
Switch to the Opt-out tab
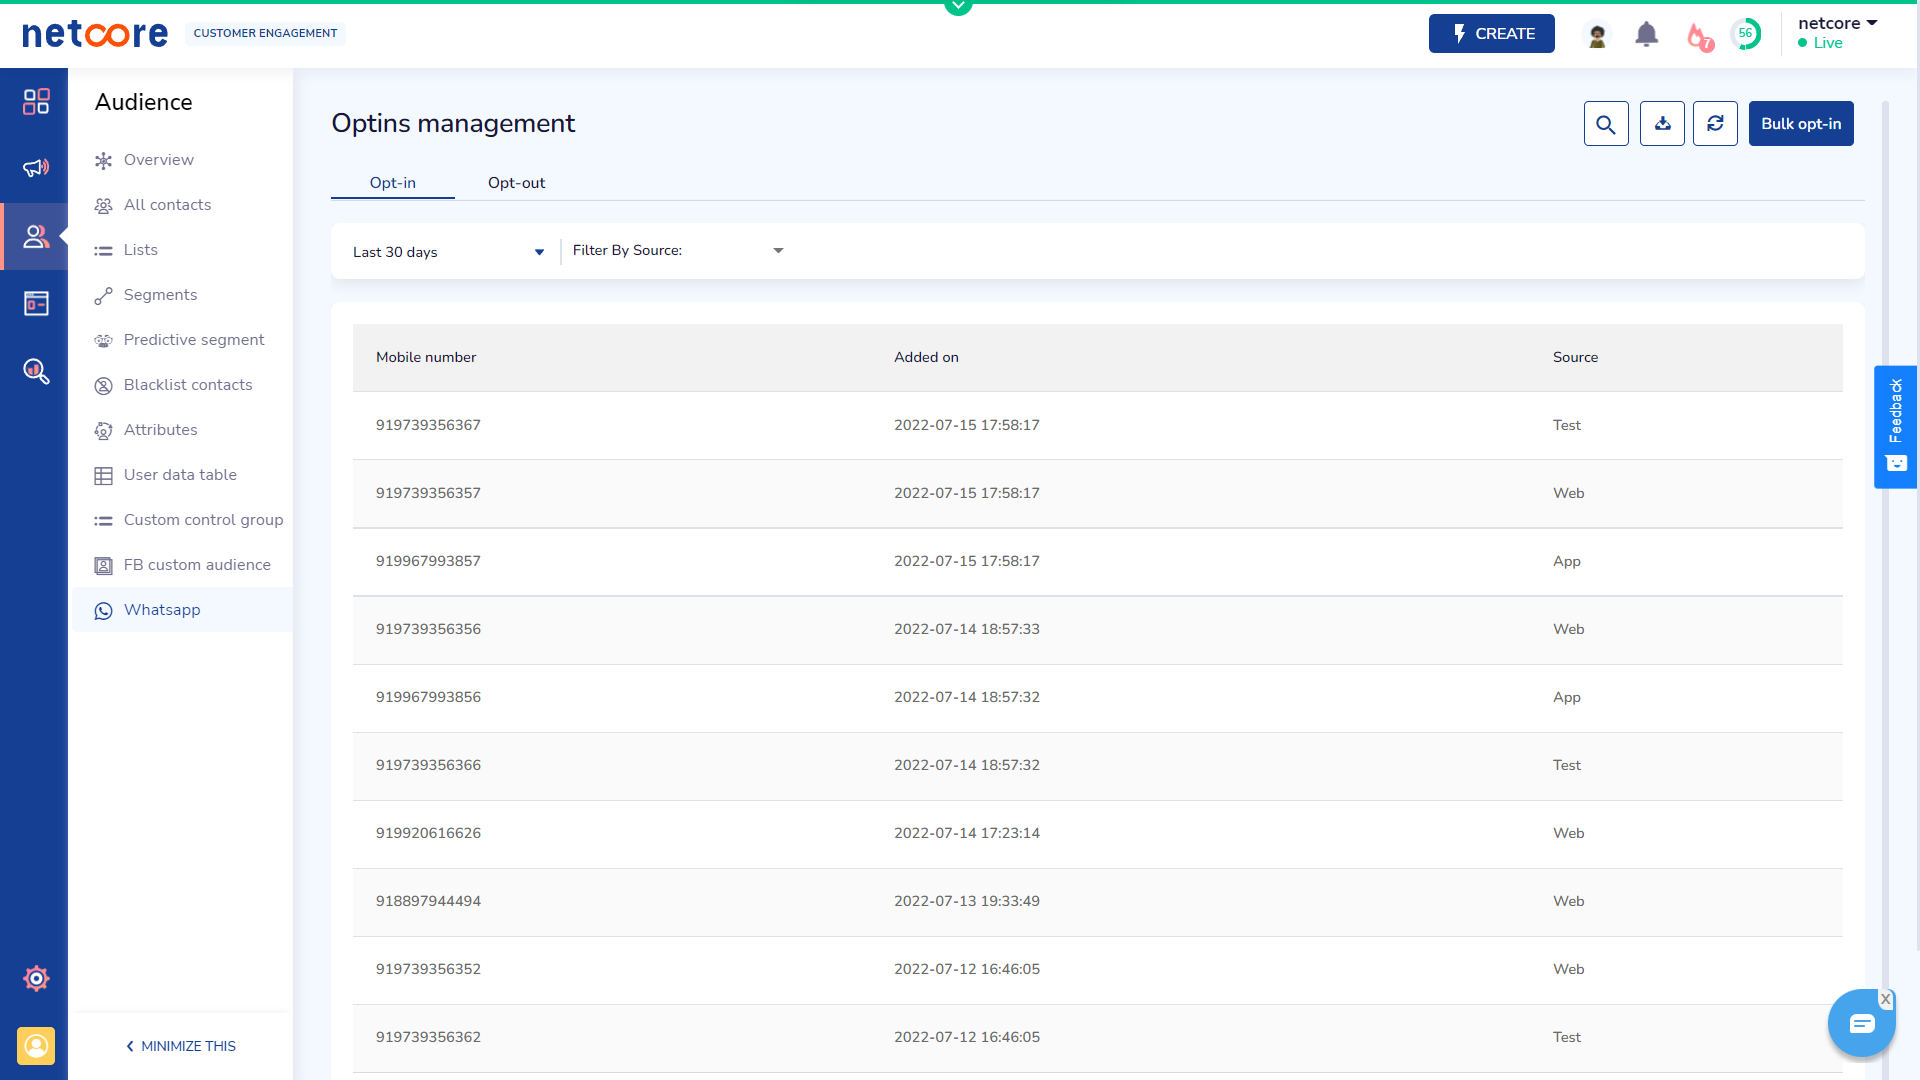pyautogui.click(x=516, y=183)
